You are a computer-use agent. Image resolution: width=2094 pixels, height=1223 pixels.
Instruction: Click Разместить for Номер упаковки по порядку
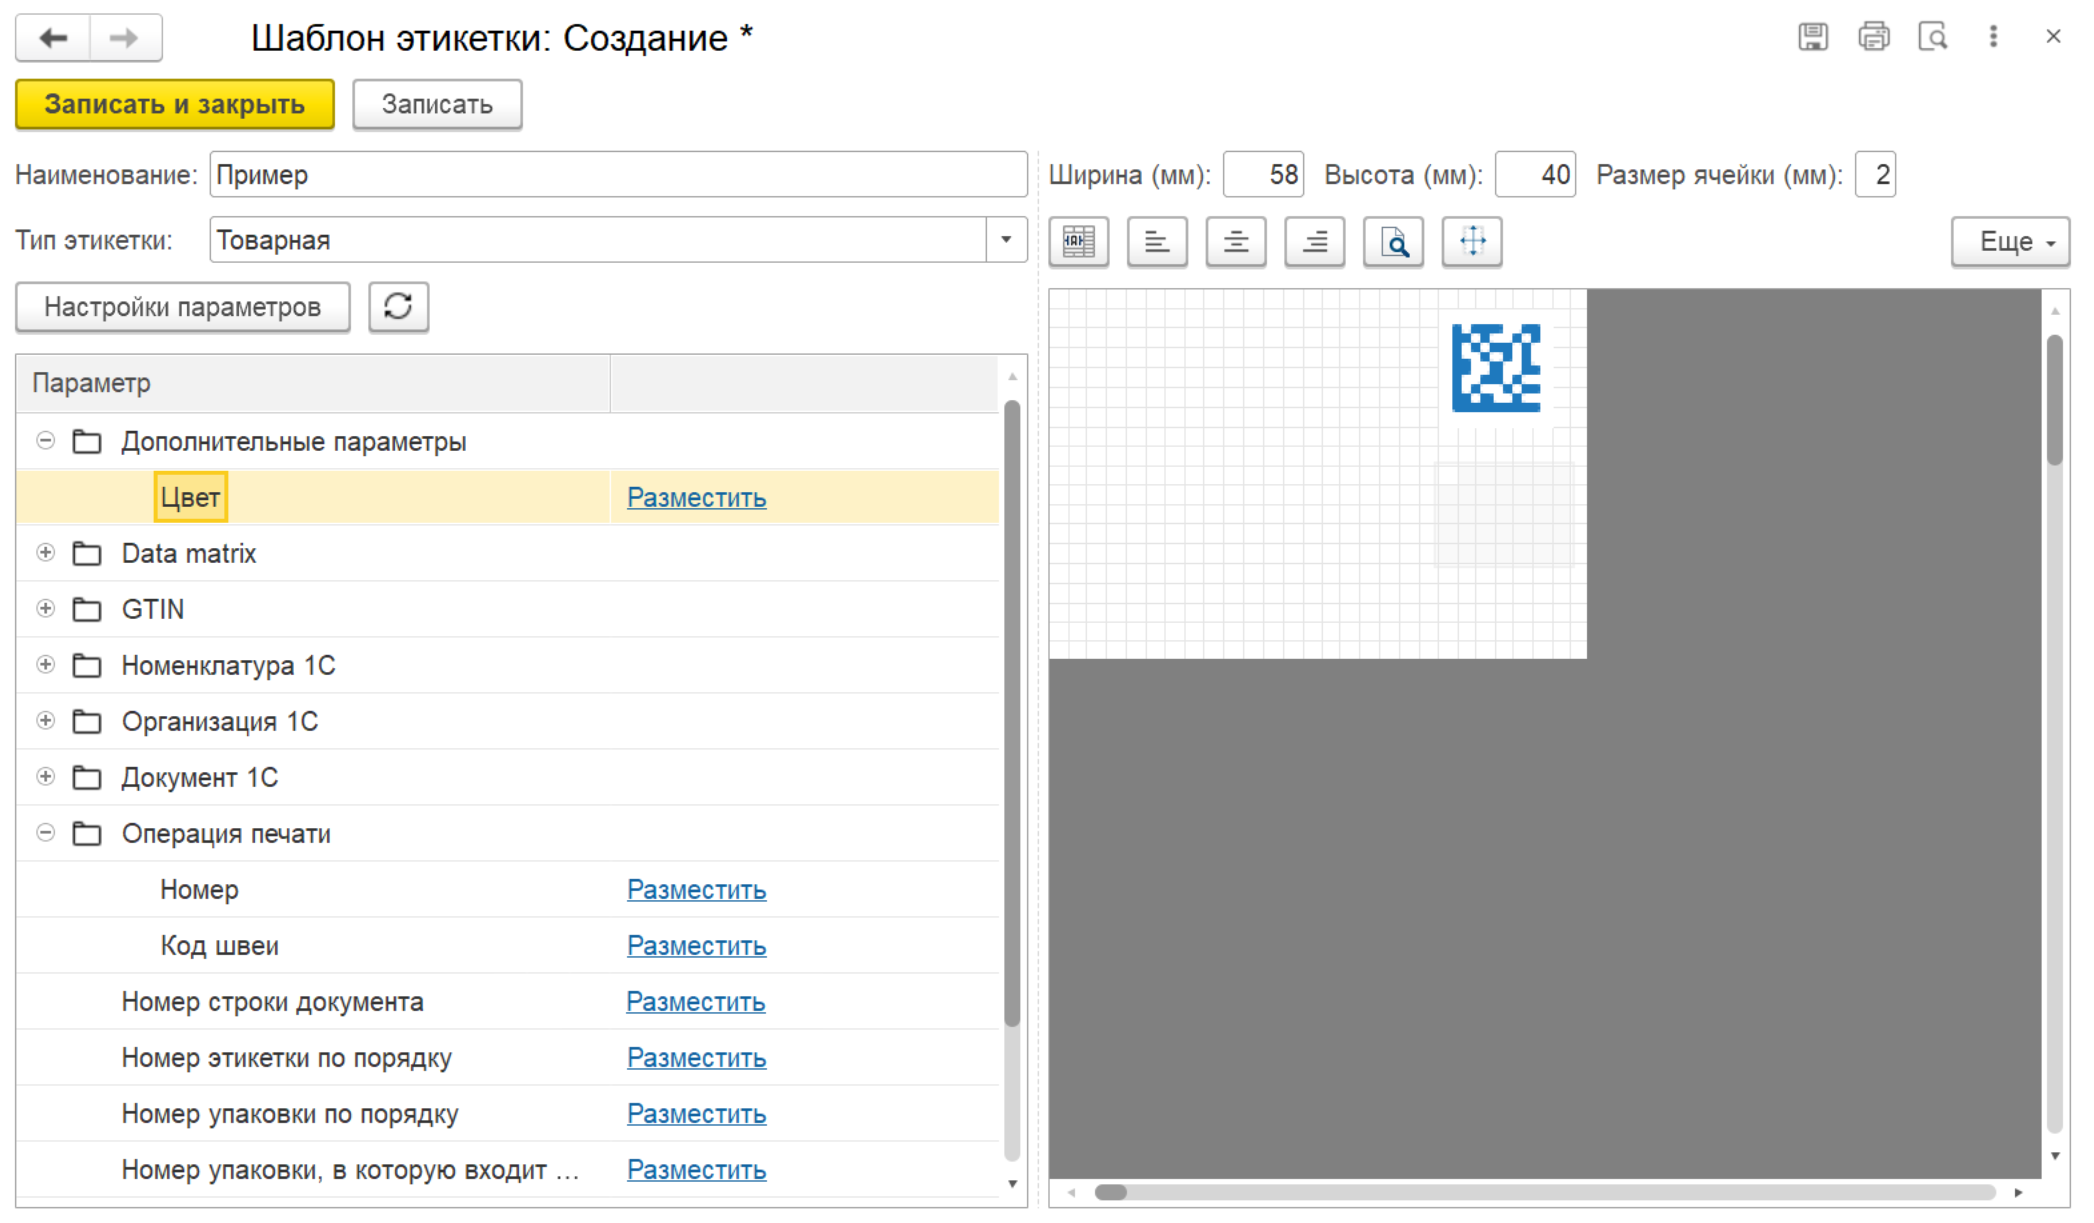(696, 1113)
